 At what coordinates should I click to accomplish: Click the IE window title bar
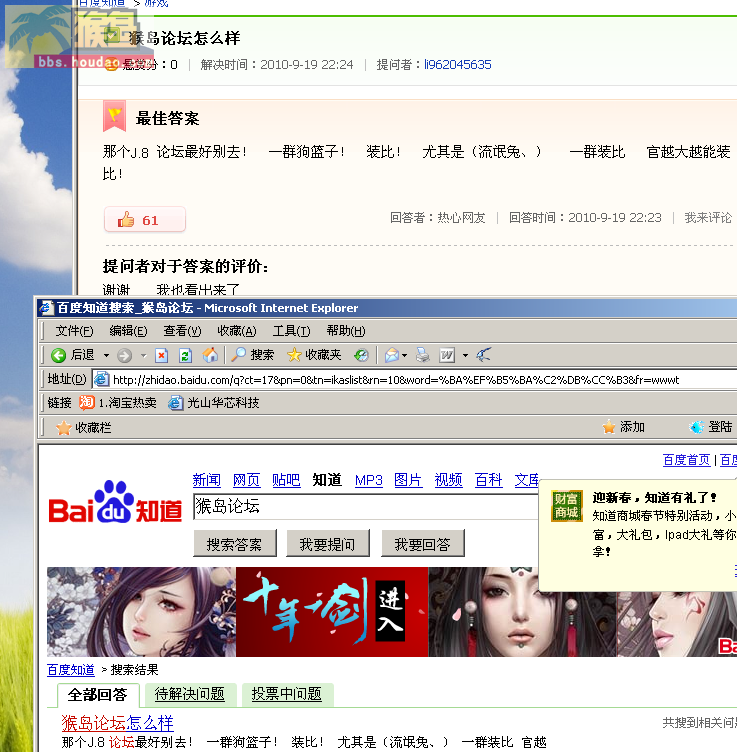pos(386,307)
